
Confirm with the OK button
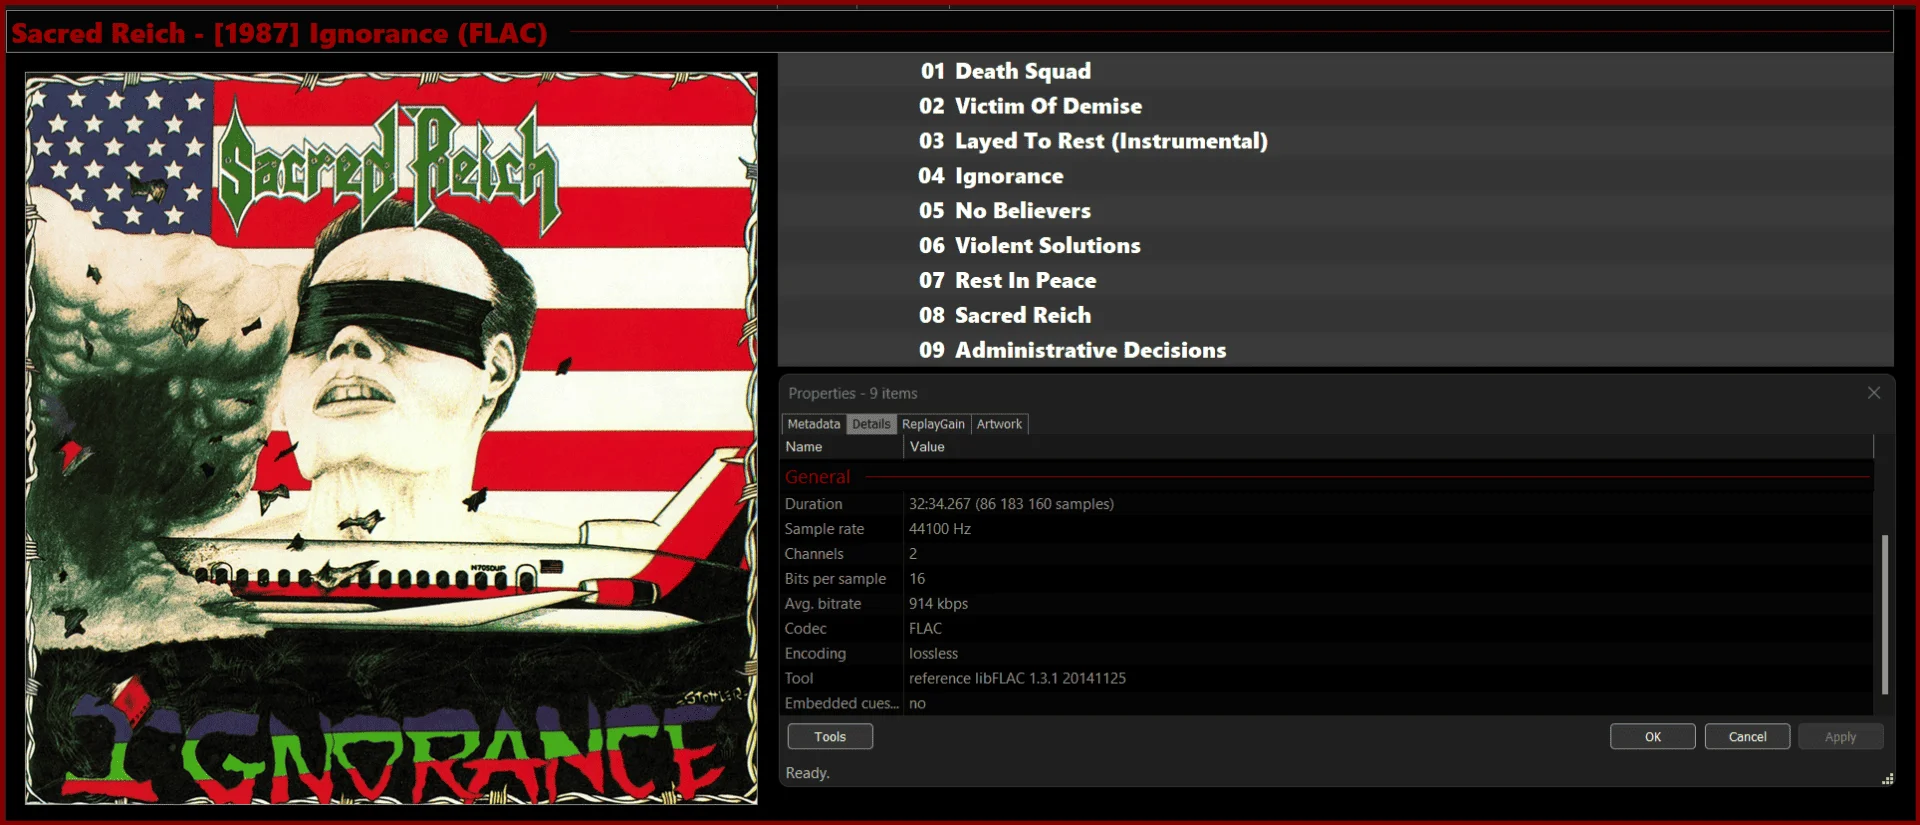click(x=1653, y=737)
